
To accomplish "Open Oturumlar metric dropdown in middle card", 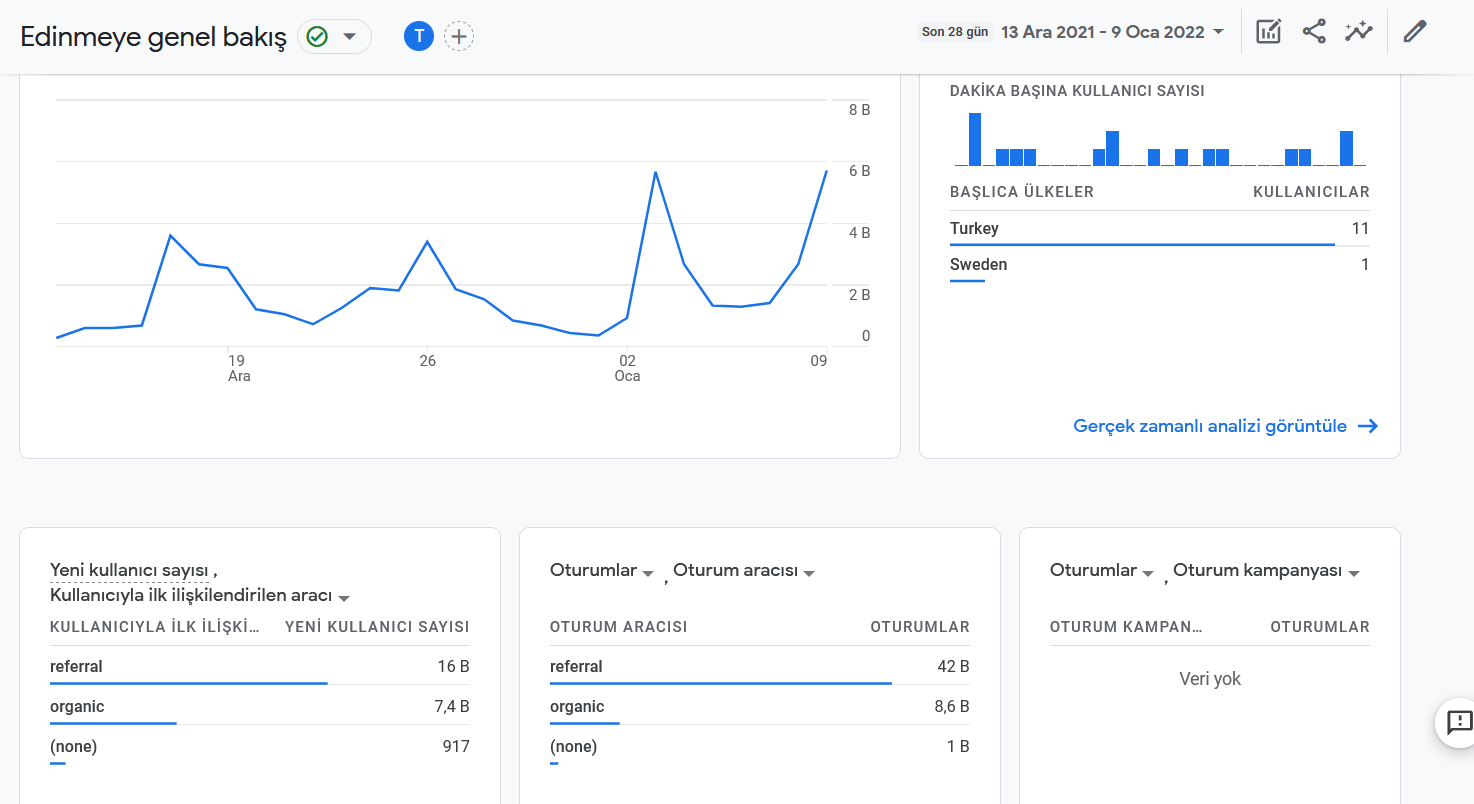I will 648,573.
